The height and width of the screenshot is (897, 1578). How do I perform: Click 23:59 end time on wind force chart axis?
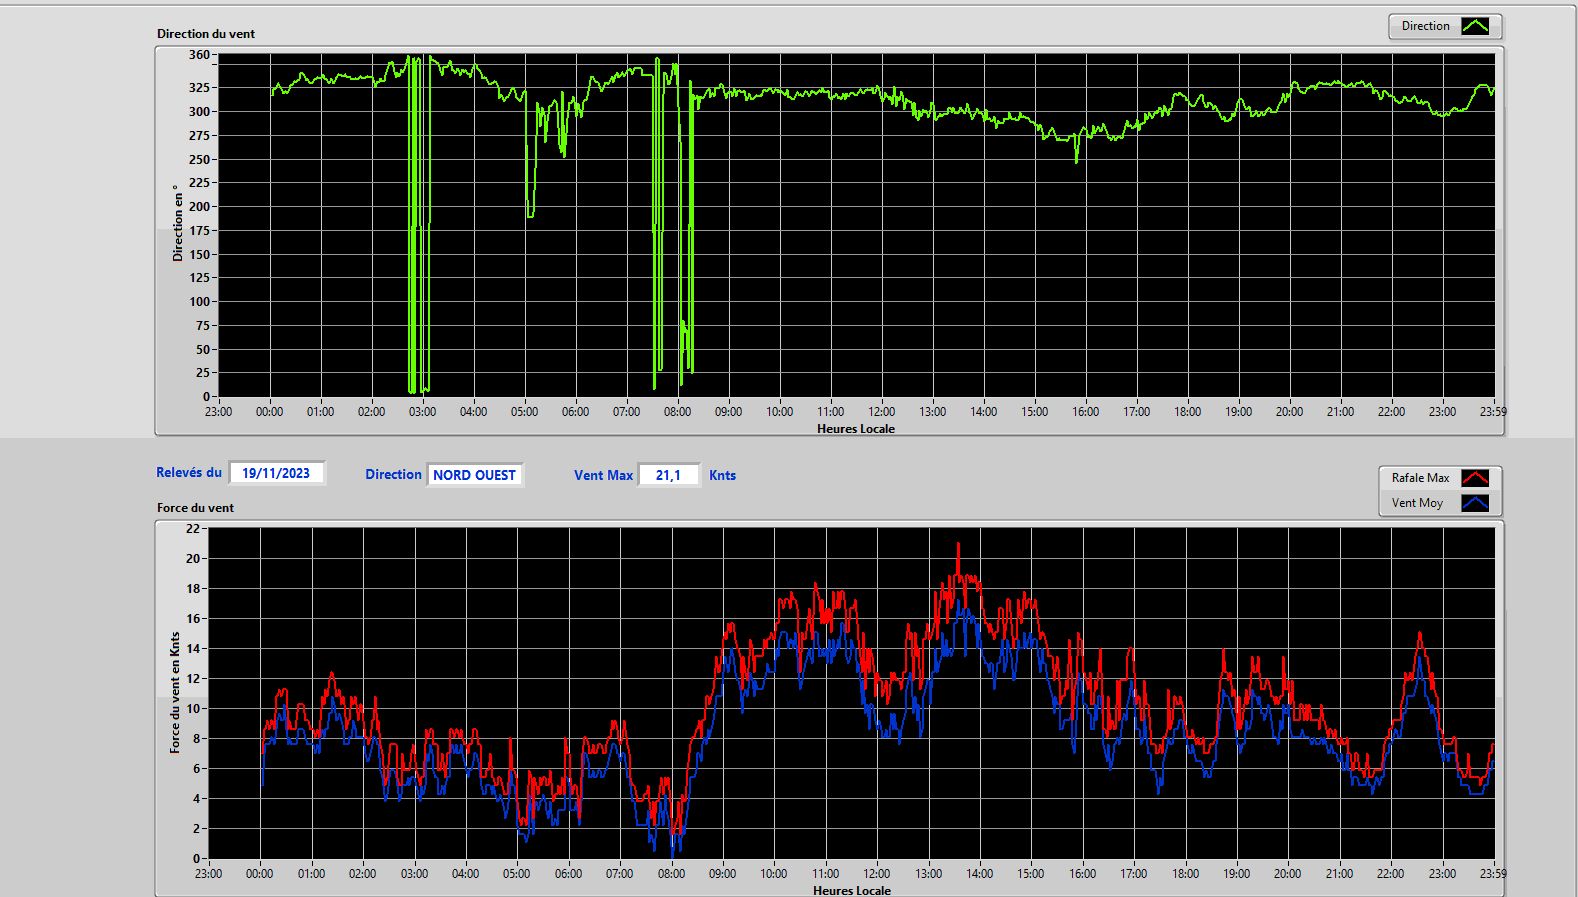[x=1493, y=874]
